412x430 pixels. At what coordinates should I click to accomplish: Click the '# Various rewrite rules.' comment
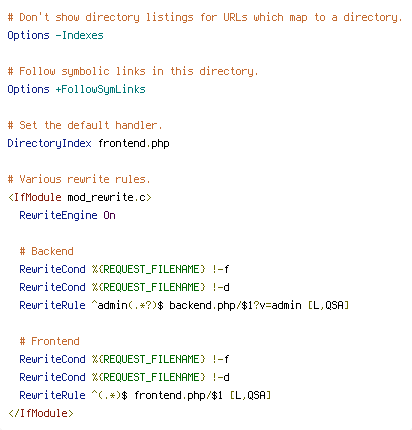coord(79,179)
